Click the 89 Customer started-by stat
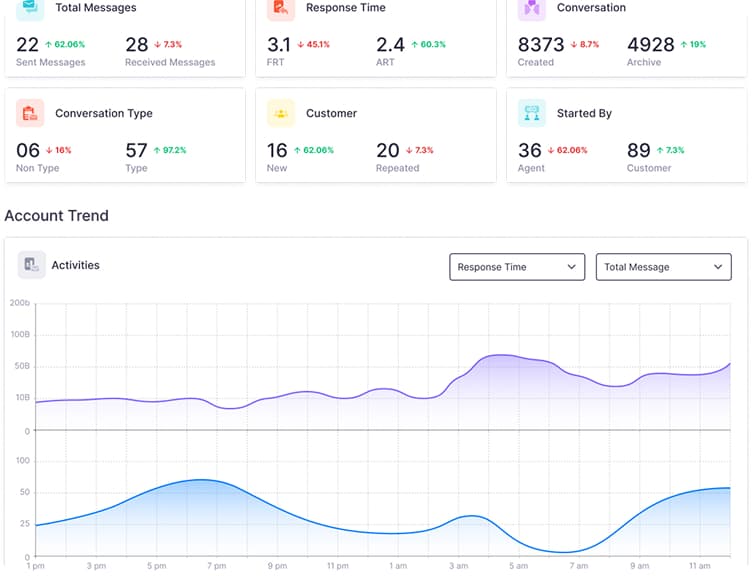Screen dimensions: 752x582 tap(639, 151)
